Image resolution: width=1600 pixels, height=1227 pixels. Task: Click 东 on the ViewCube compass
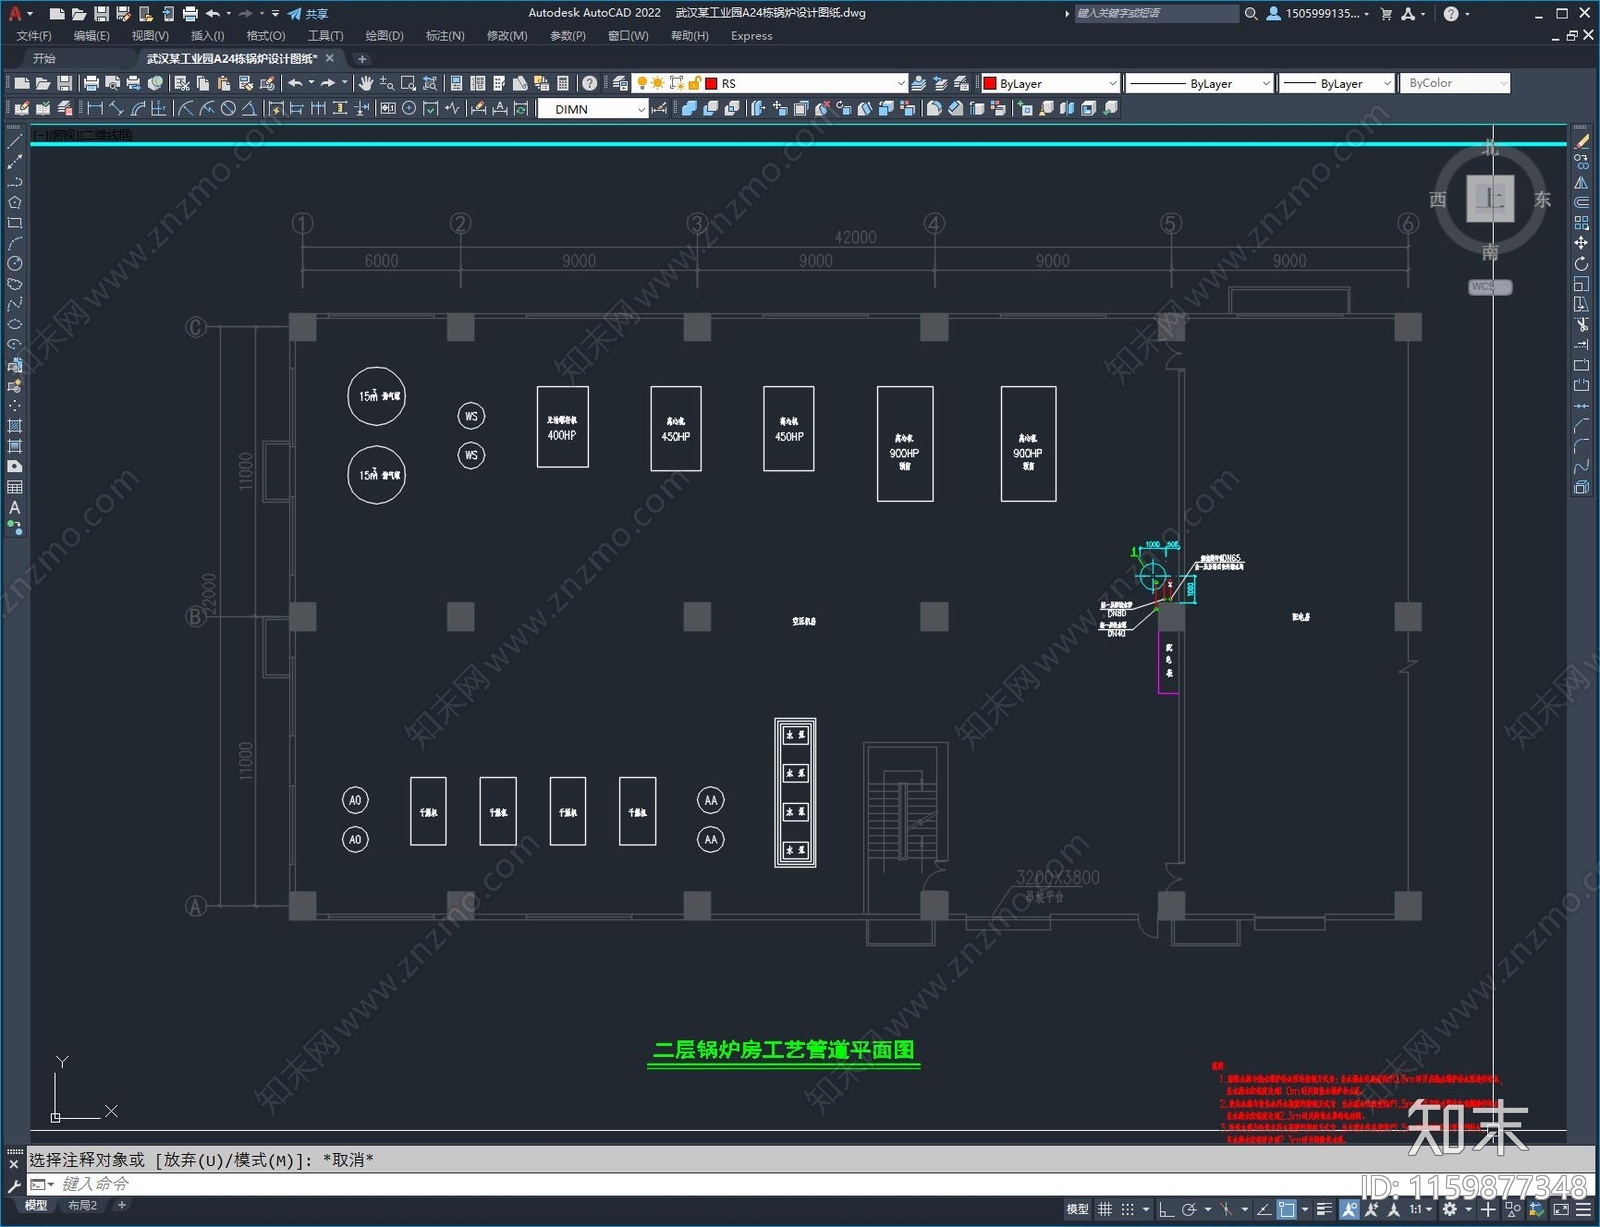(x=1543, y=199)
